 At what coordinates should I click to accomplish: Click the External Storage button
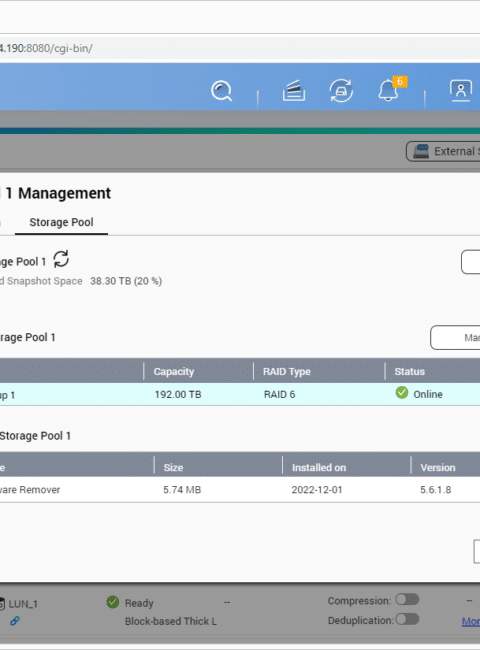(x=443, y=151)
